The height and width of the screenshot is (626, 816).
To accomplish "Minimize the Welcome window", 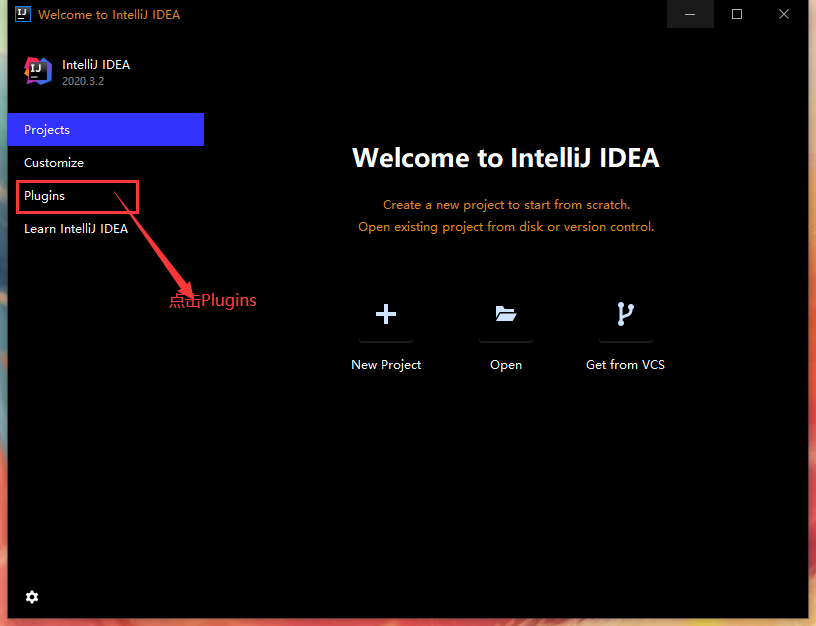I will pyautogui.click(x=690, y=14).
